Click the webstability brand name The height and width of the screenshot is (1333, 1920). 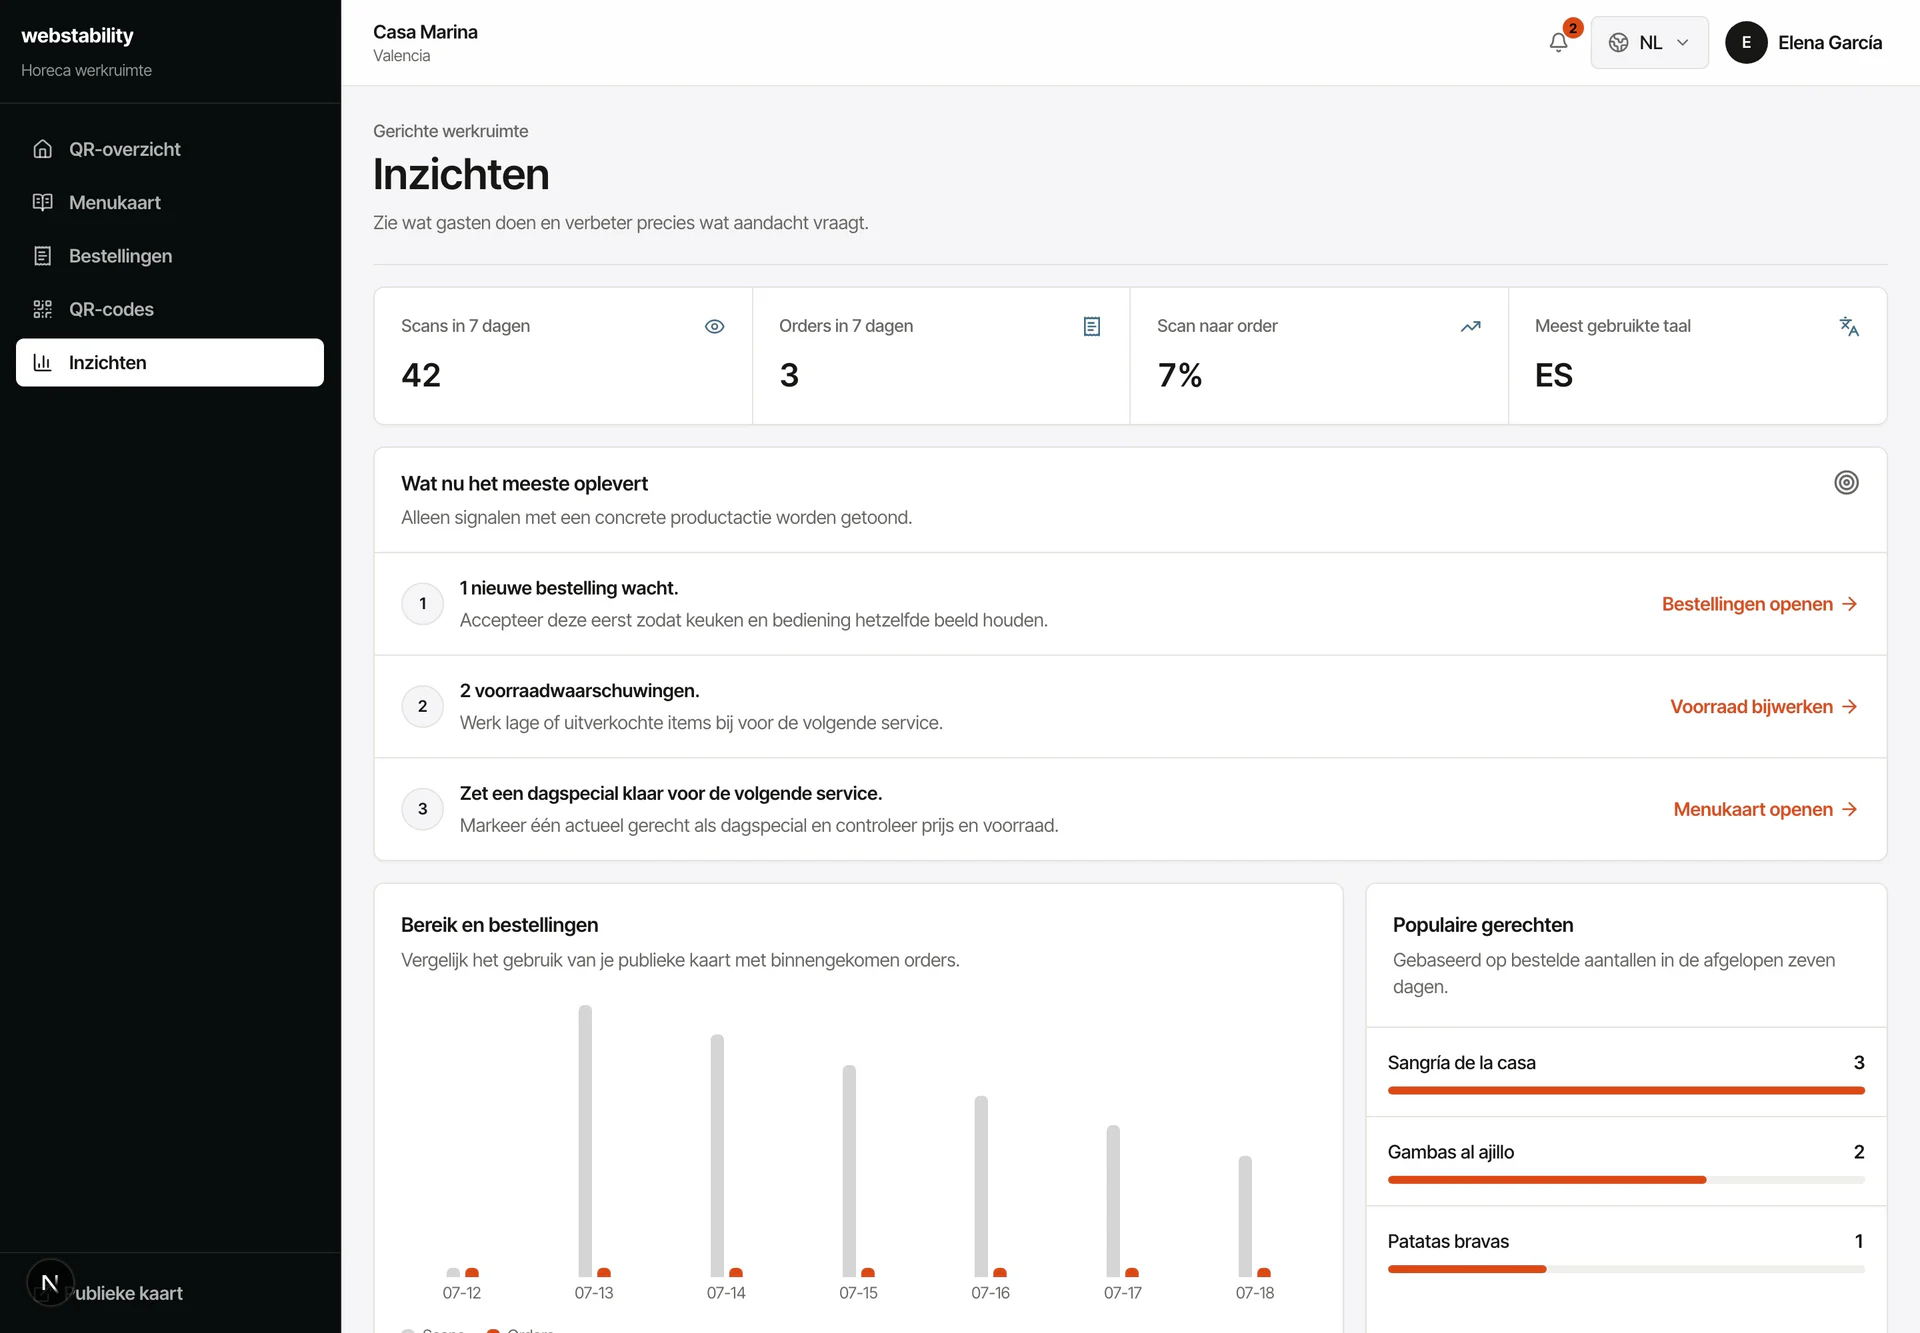click(77, 35)
